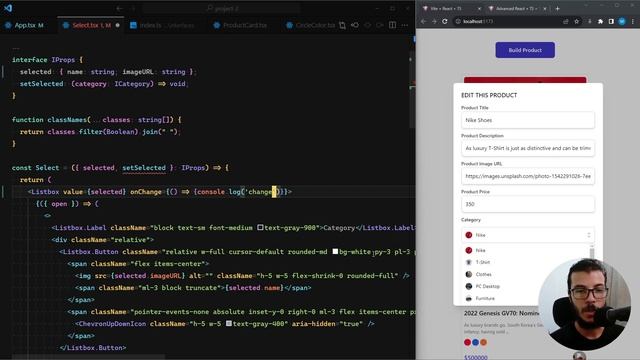Screen dimensions: 640x360
Task: Open the index.ts editor tab
Action: coord(163,25)
